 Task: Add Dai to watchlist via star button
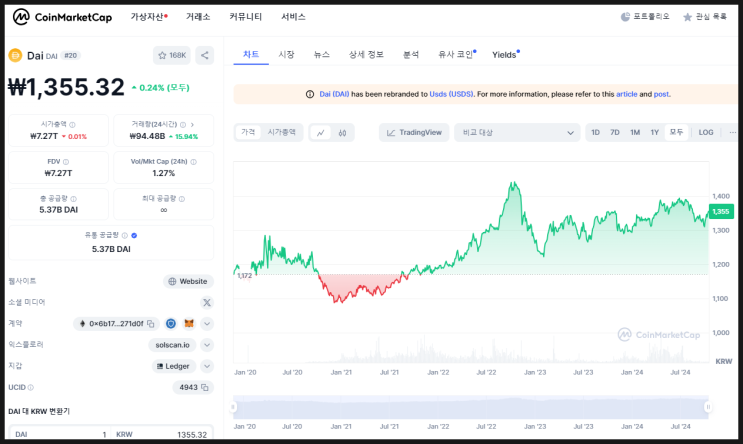coord(172,55)
